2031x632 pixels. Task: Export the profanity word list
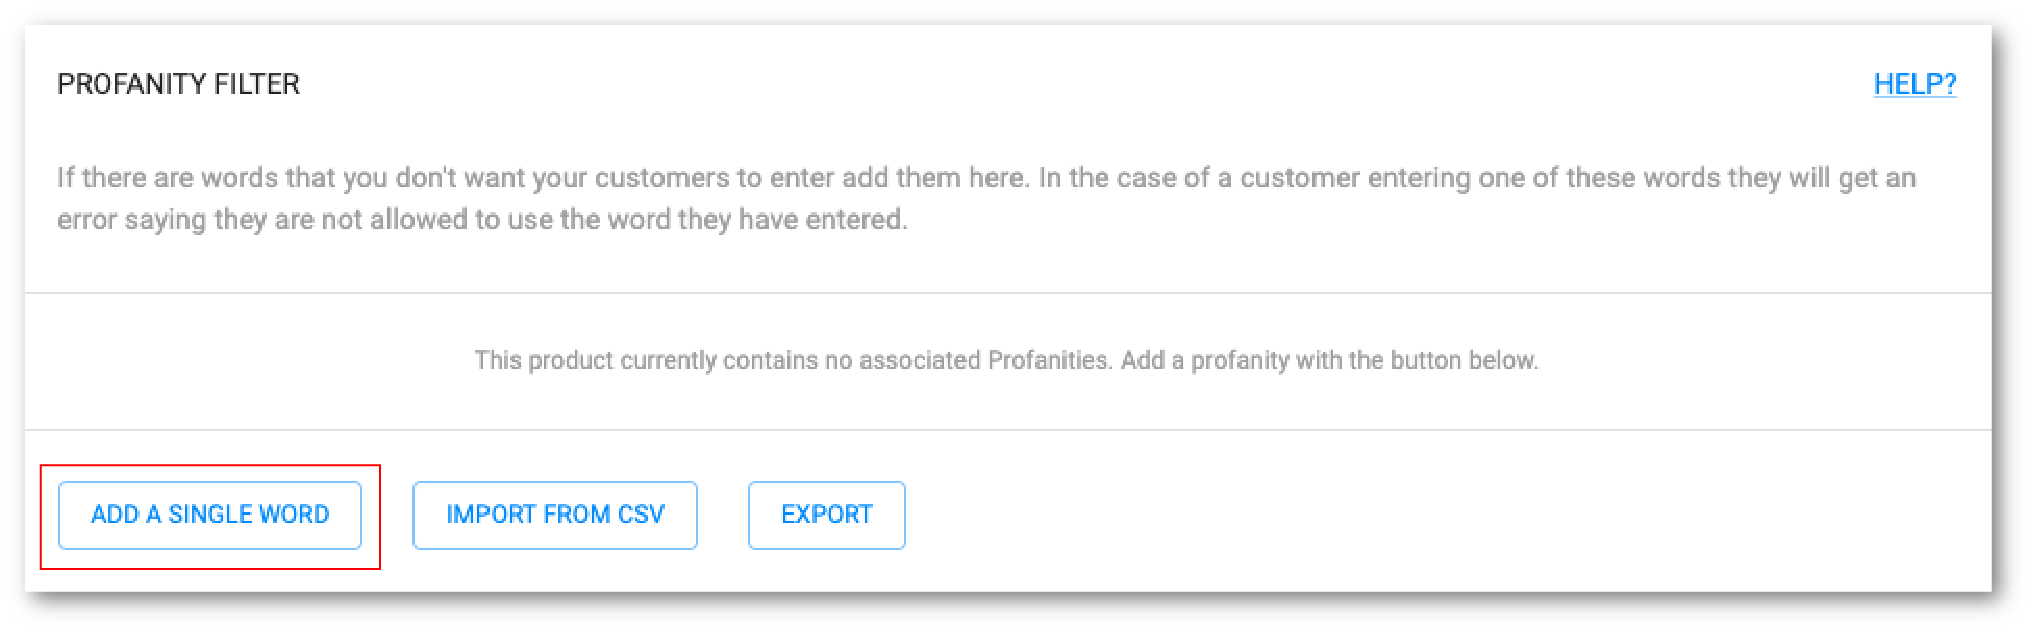(x=827, y=515)
